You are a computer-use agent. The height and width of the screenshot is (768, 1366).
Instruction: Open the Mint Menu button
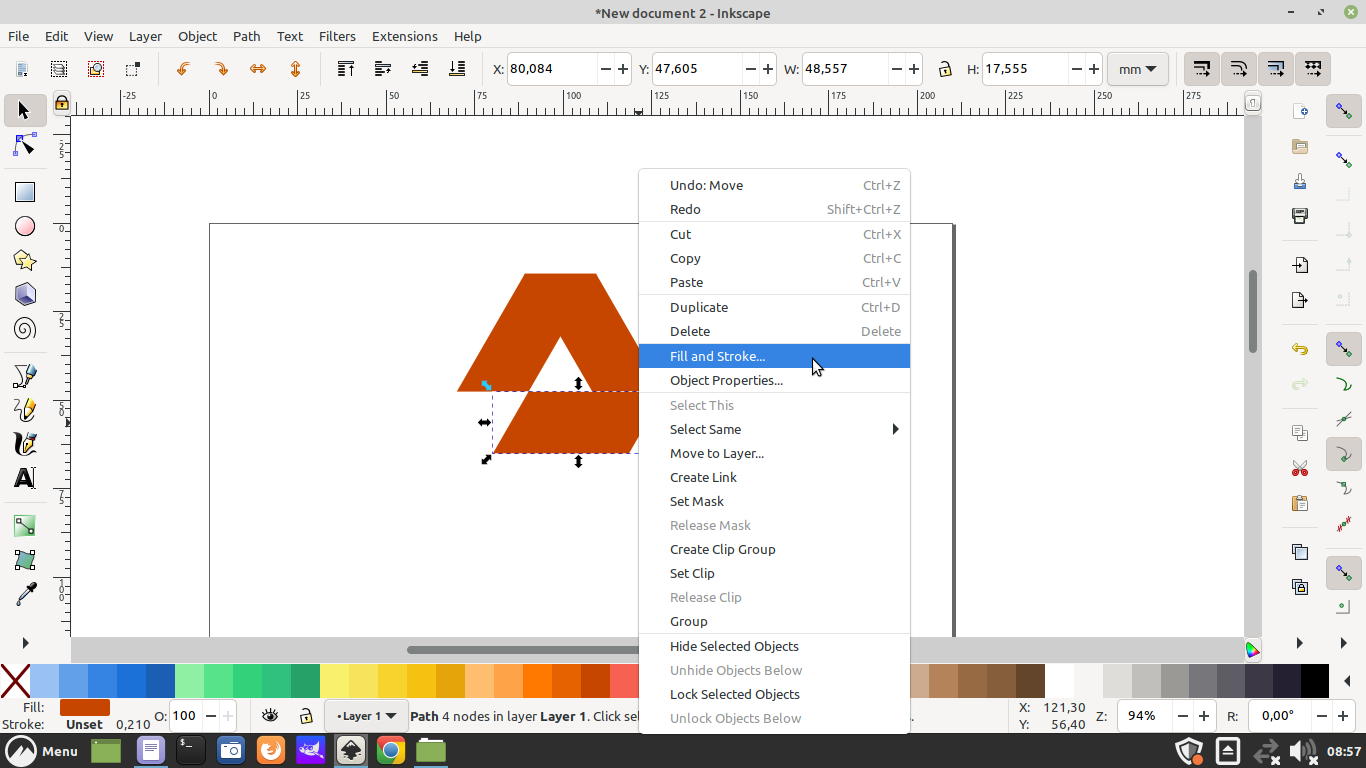coord(43,751)
